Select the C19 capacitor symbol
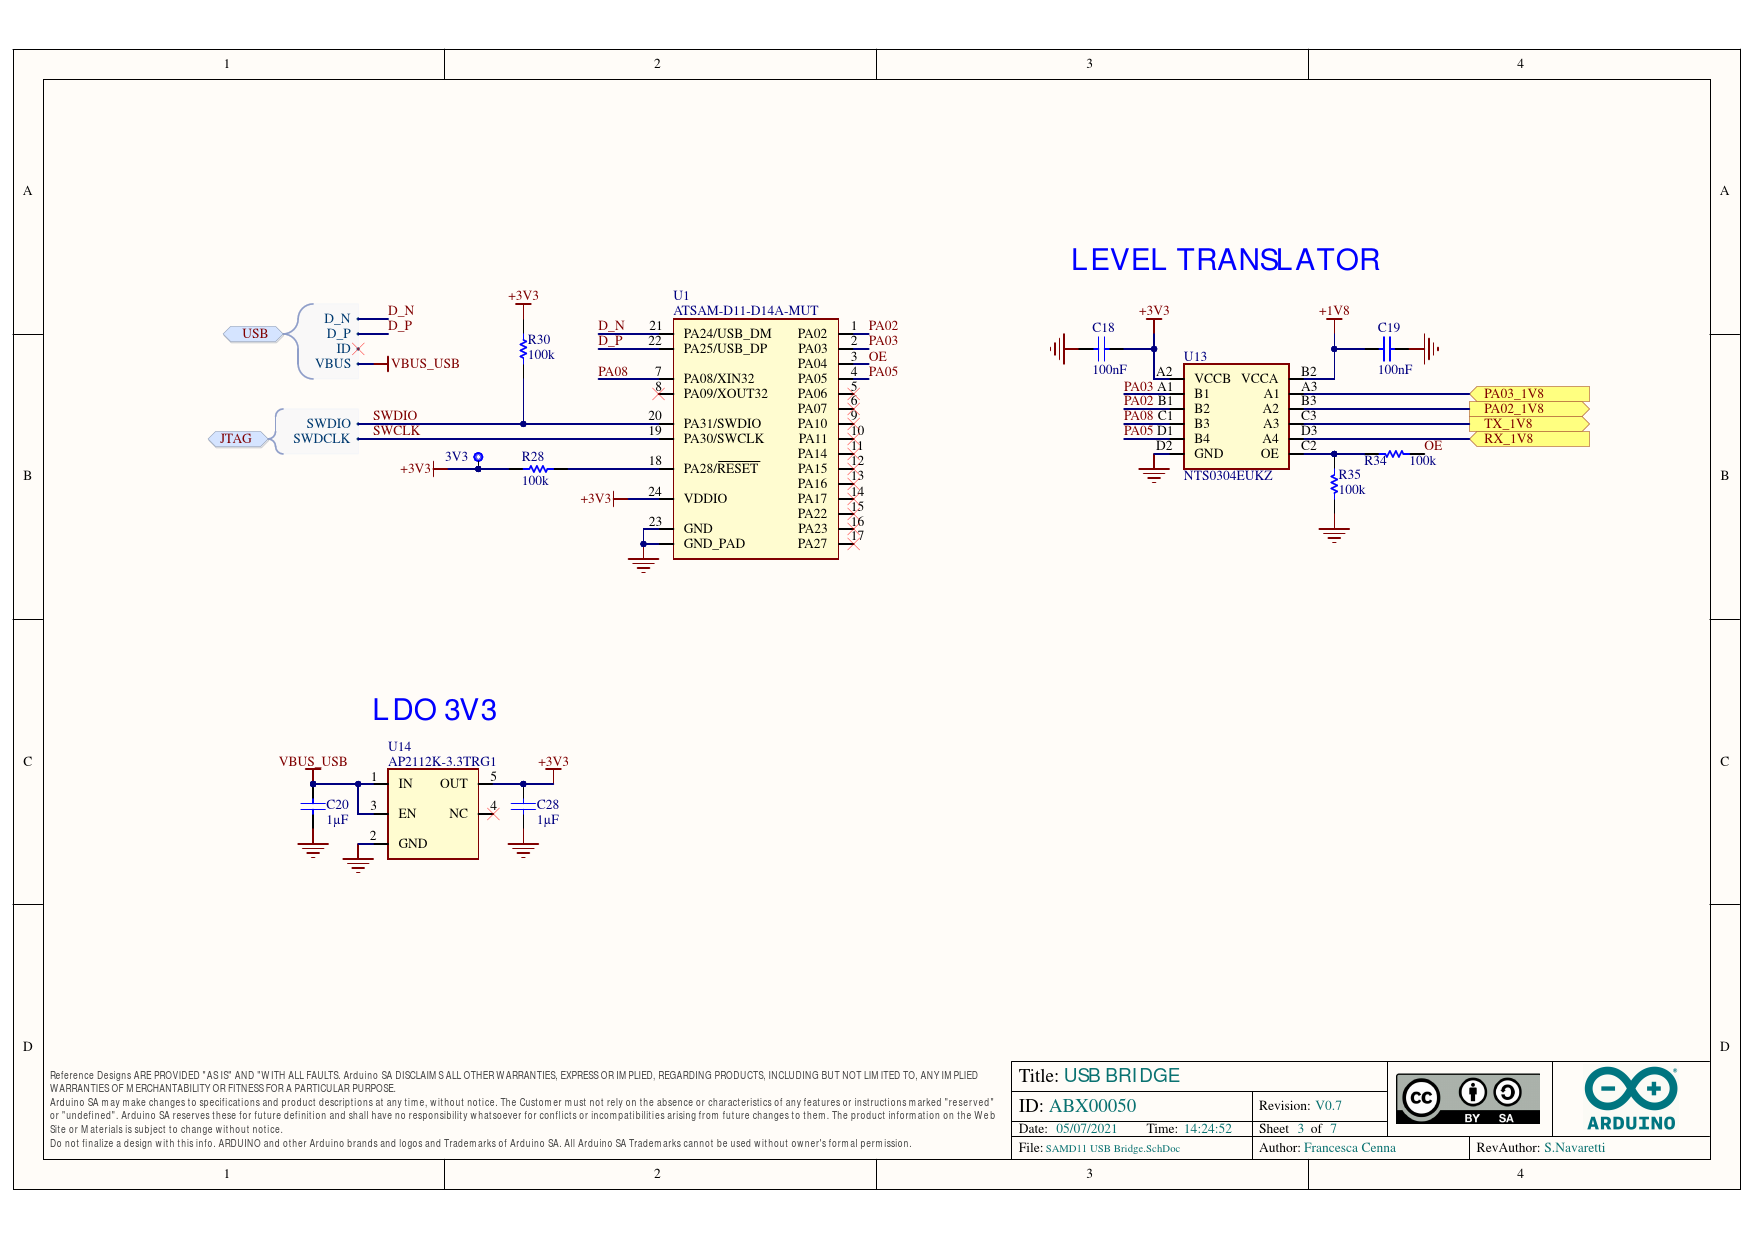The image size is (1754, 1240). (x=1387, y=349)
